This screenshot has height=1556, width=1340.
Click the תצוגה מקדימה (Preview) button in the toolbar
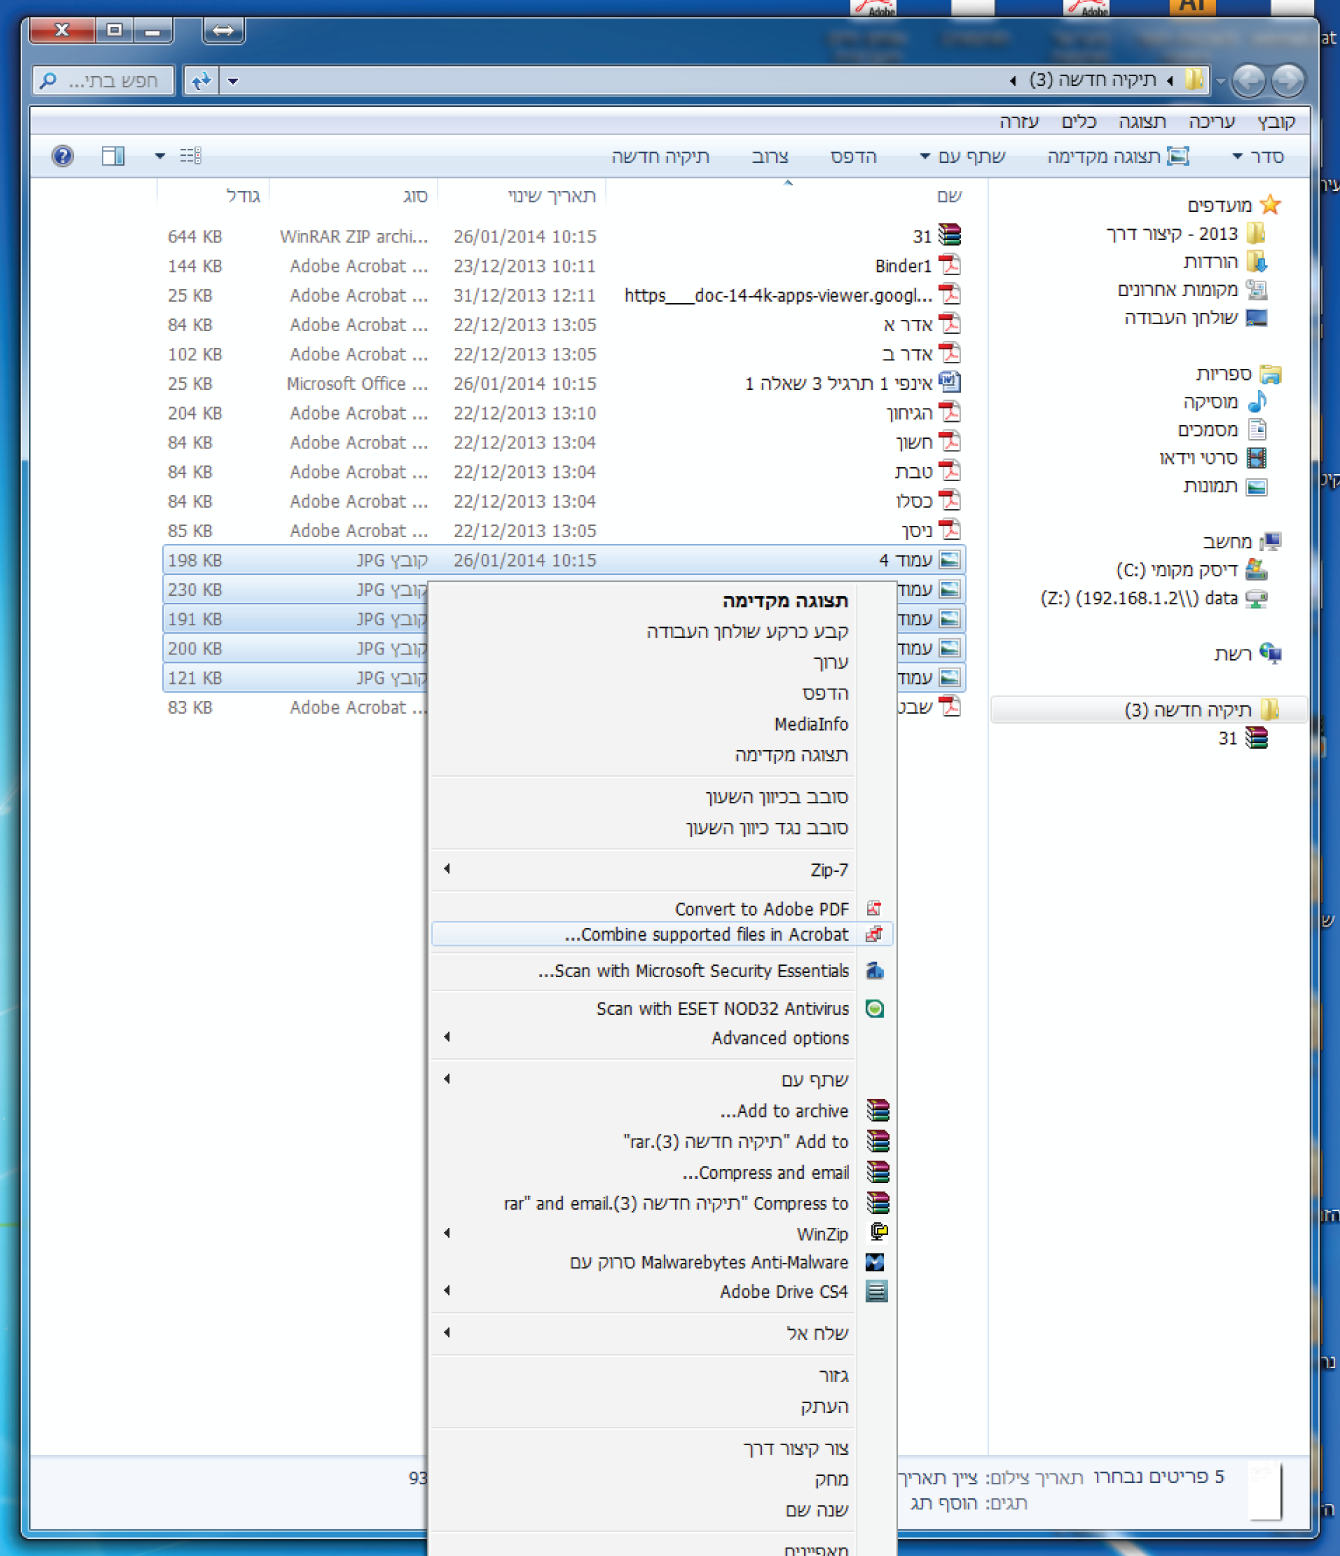[1118, 156]
